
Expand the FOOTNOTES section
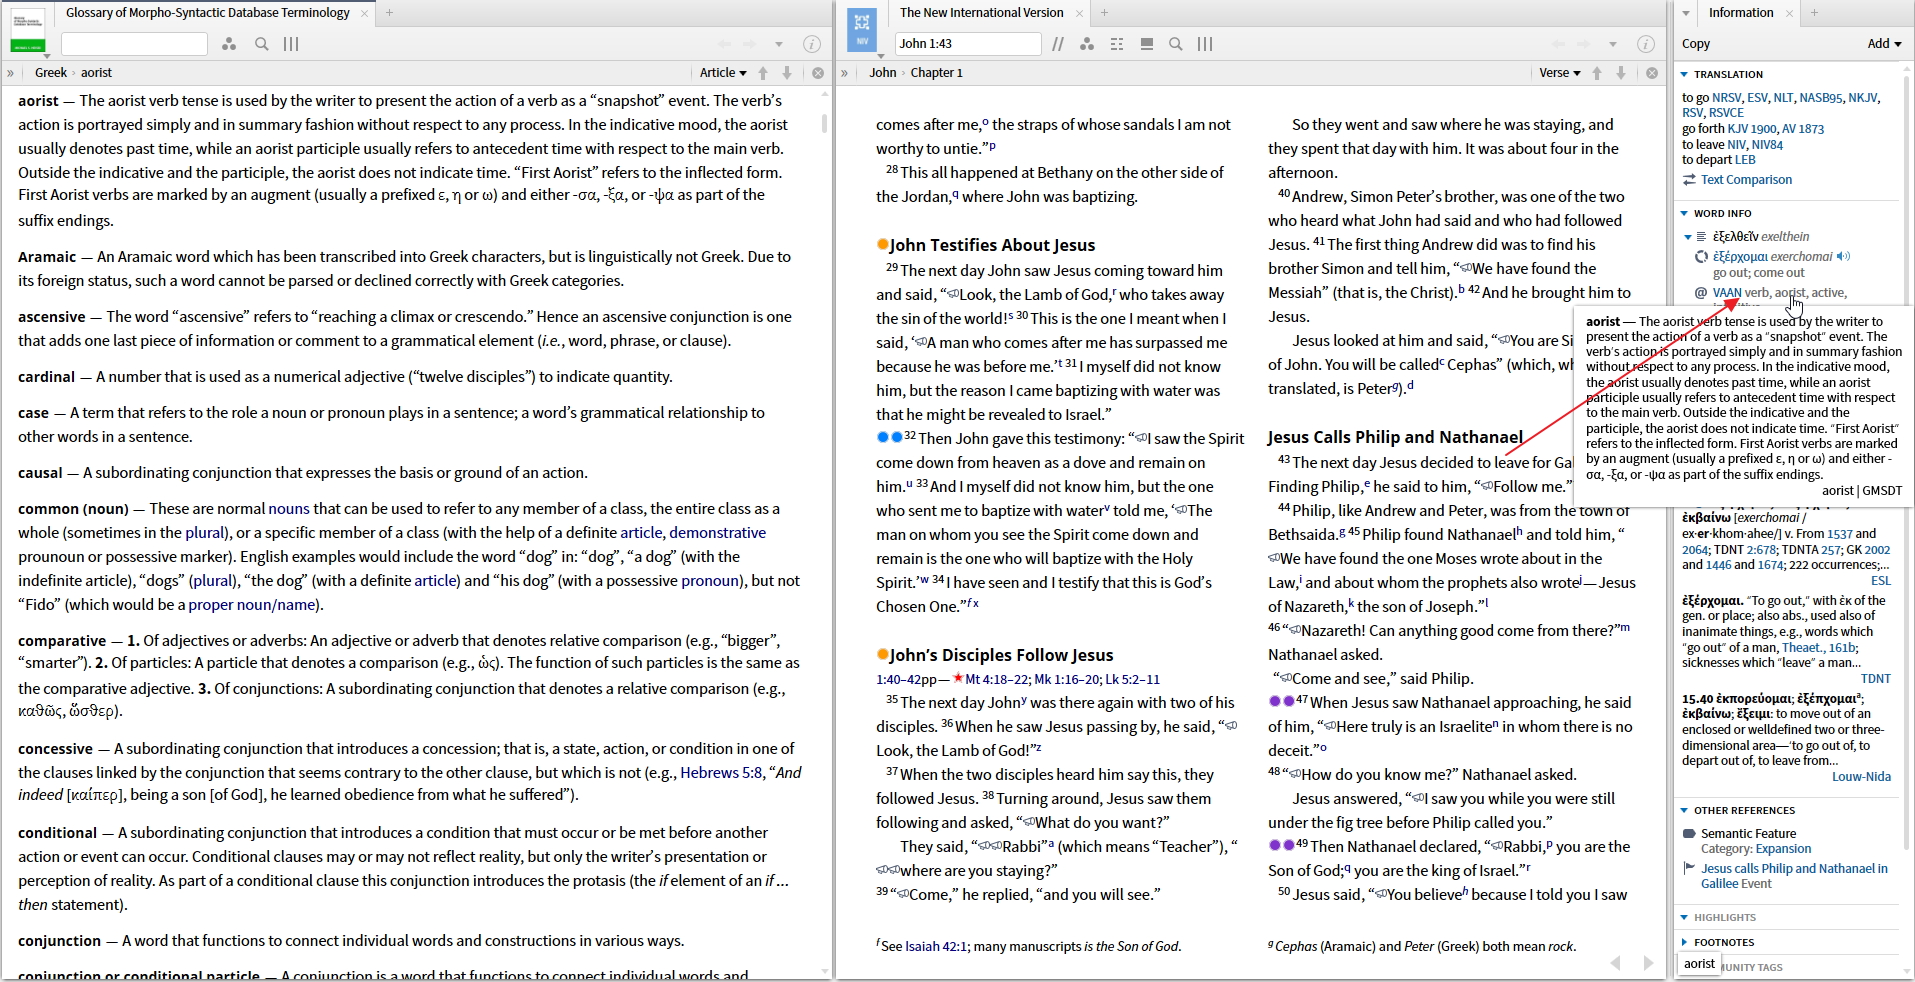point(1684,943)
